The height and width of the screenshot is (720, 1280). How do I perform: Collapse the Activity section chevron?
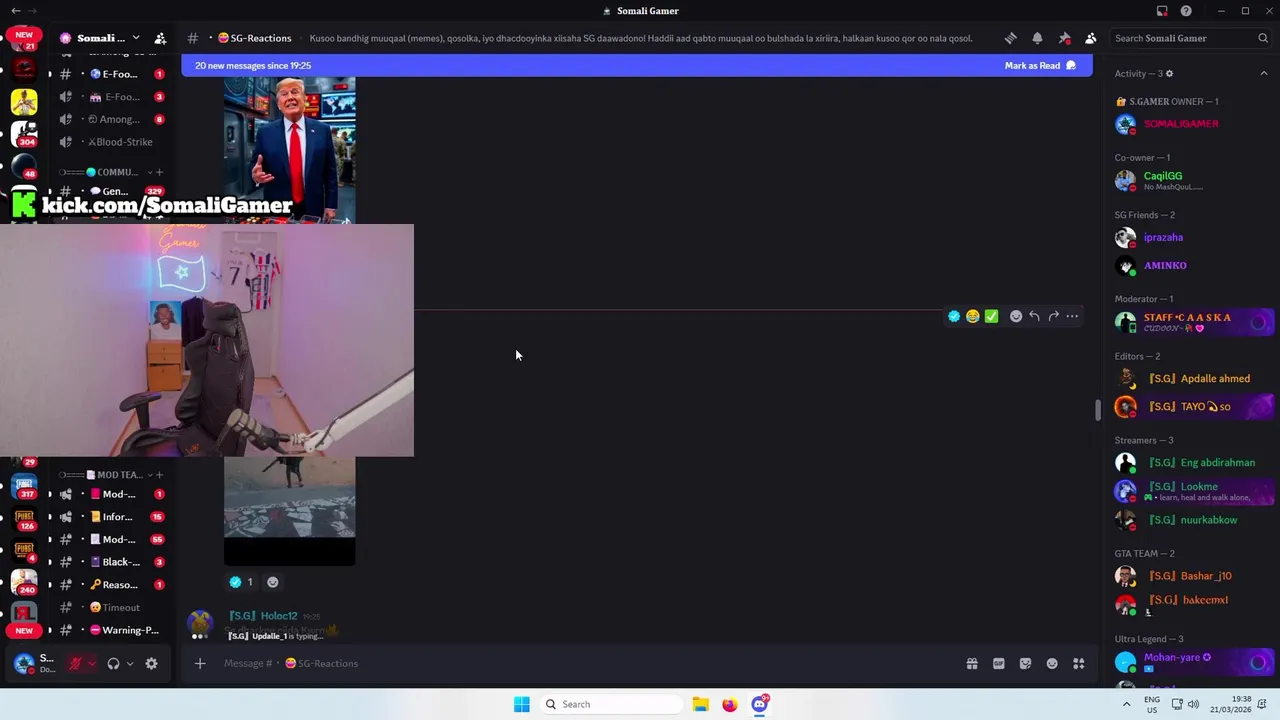click(x=1263, y=73)
